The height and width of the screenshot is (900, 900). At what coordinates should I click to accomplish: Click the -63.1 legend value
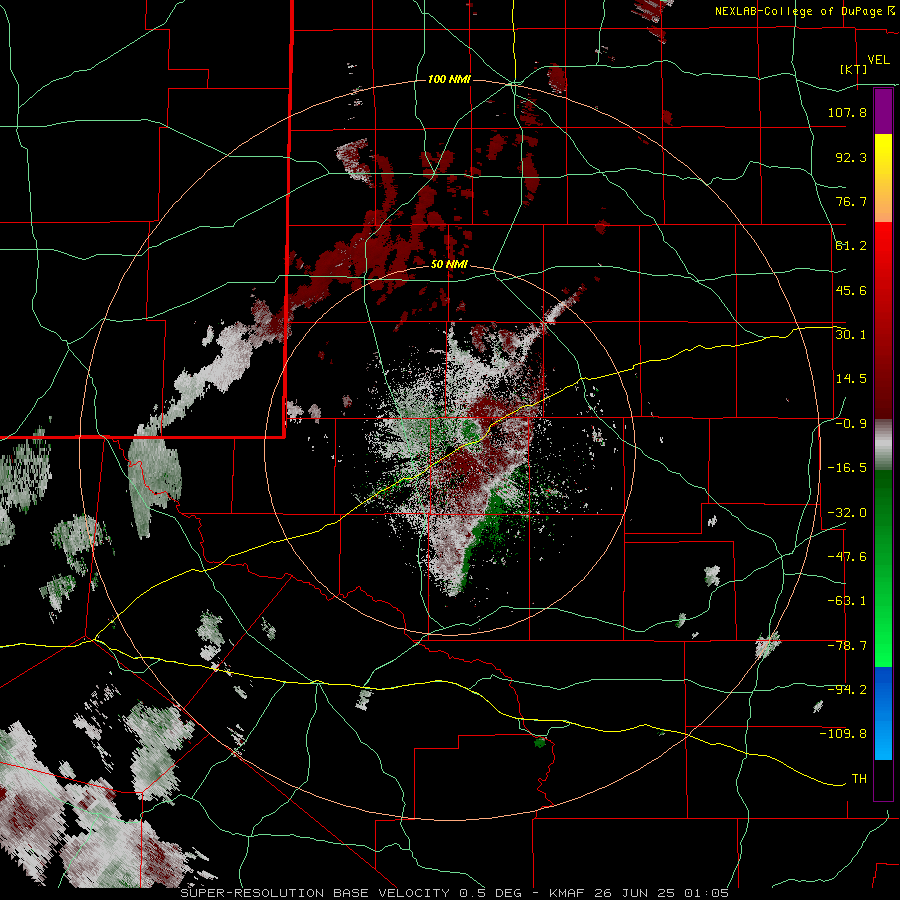[847, 601]
